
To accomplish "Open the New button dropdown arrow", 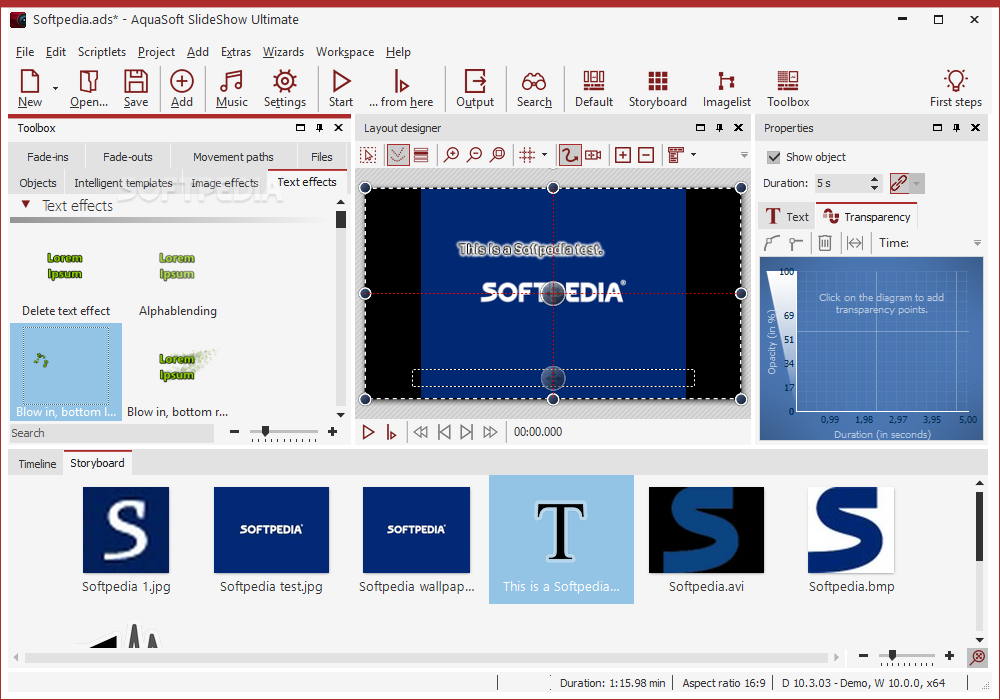I will tap(55, 89).
